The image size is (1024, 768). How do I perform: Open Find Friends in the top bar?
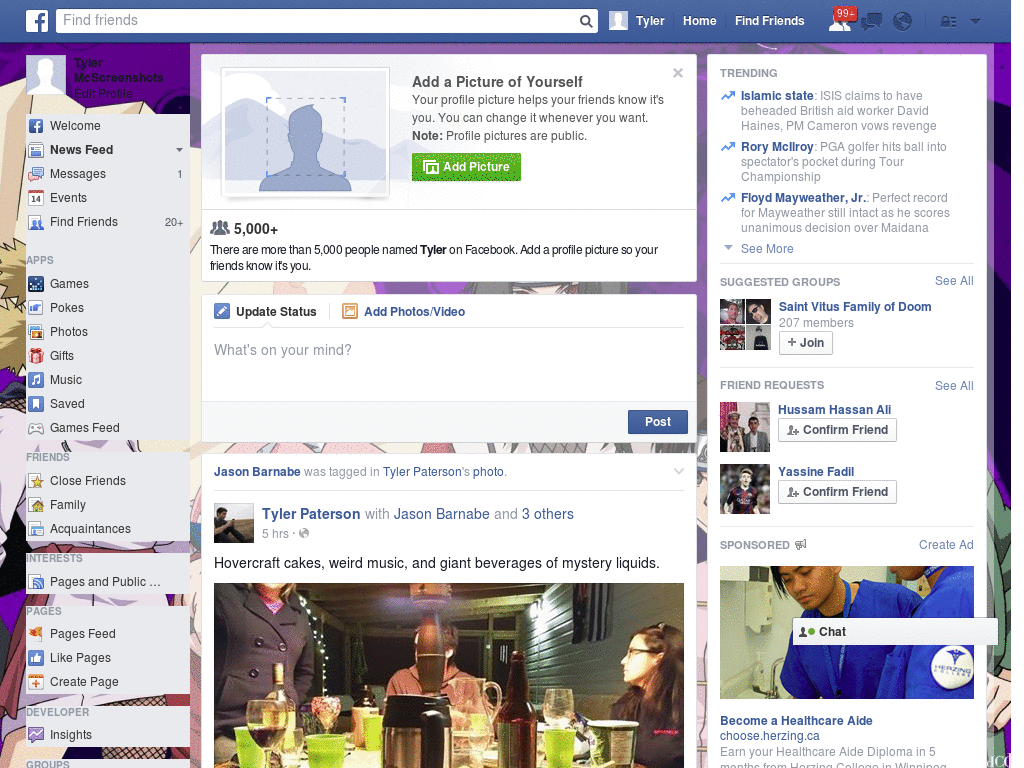coord(769,21)
